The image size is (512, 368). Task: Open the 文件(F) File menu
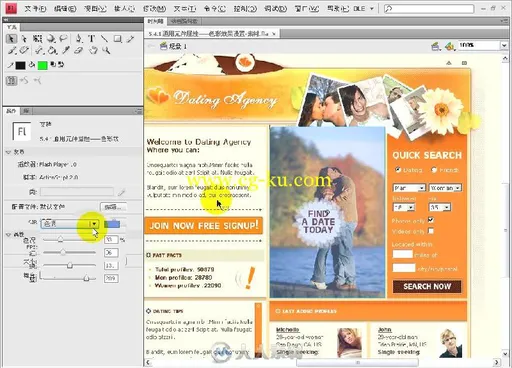pos(35,9)
